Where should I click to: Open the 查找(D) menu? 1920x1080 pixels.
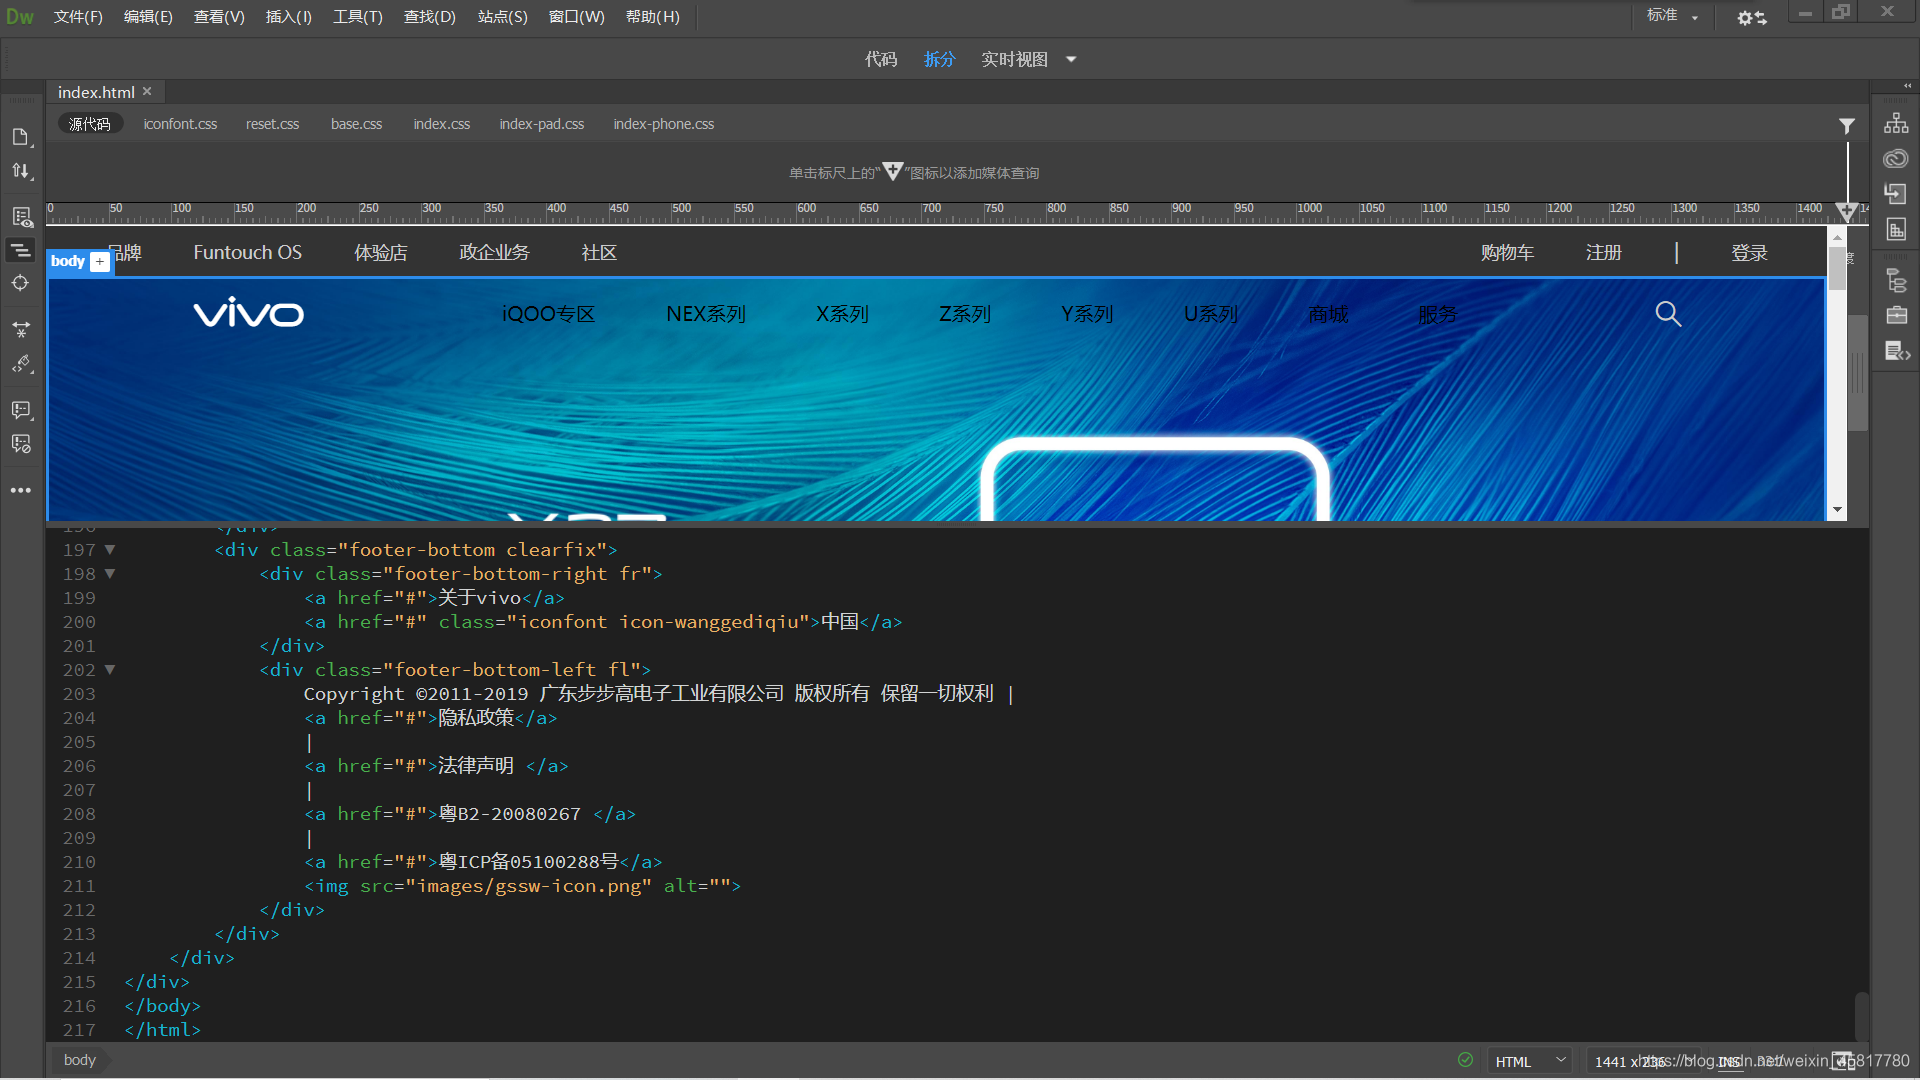[x=430, y=17]
